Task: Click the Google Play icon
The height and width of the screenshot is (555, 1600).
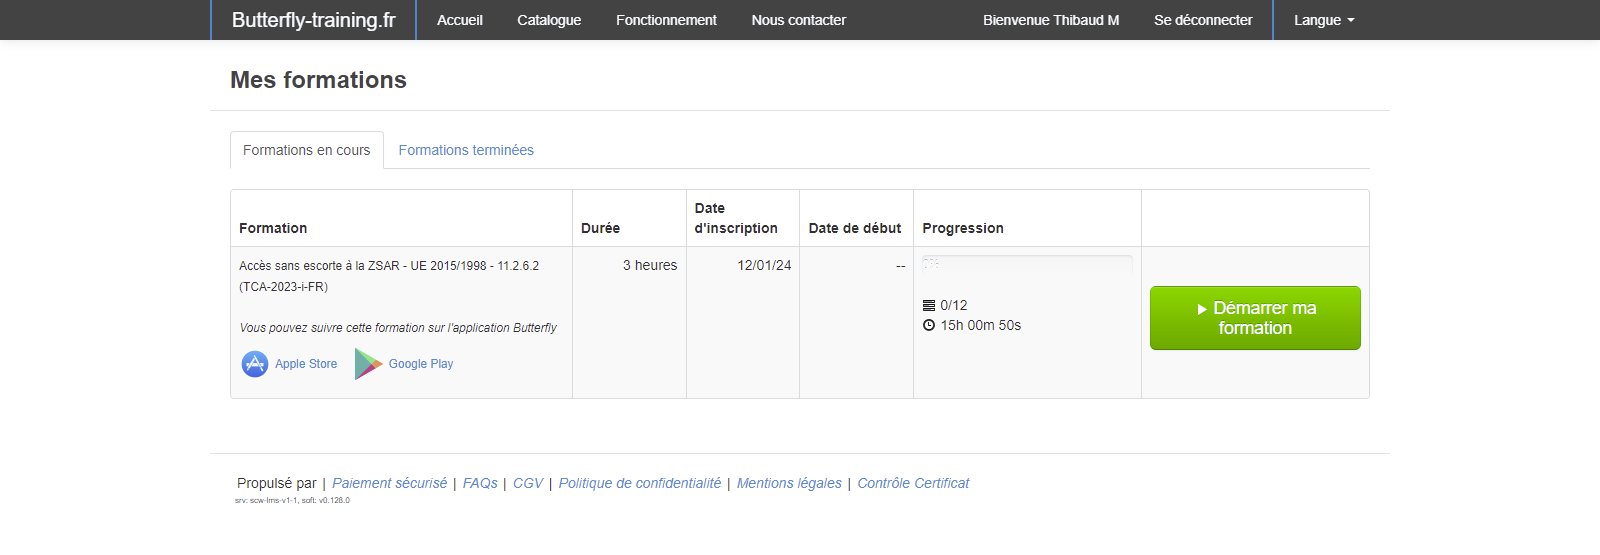Action: tap(368, 364)
